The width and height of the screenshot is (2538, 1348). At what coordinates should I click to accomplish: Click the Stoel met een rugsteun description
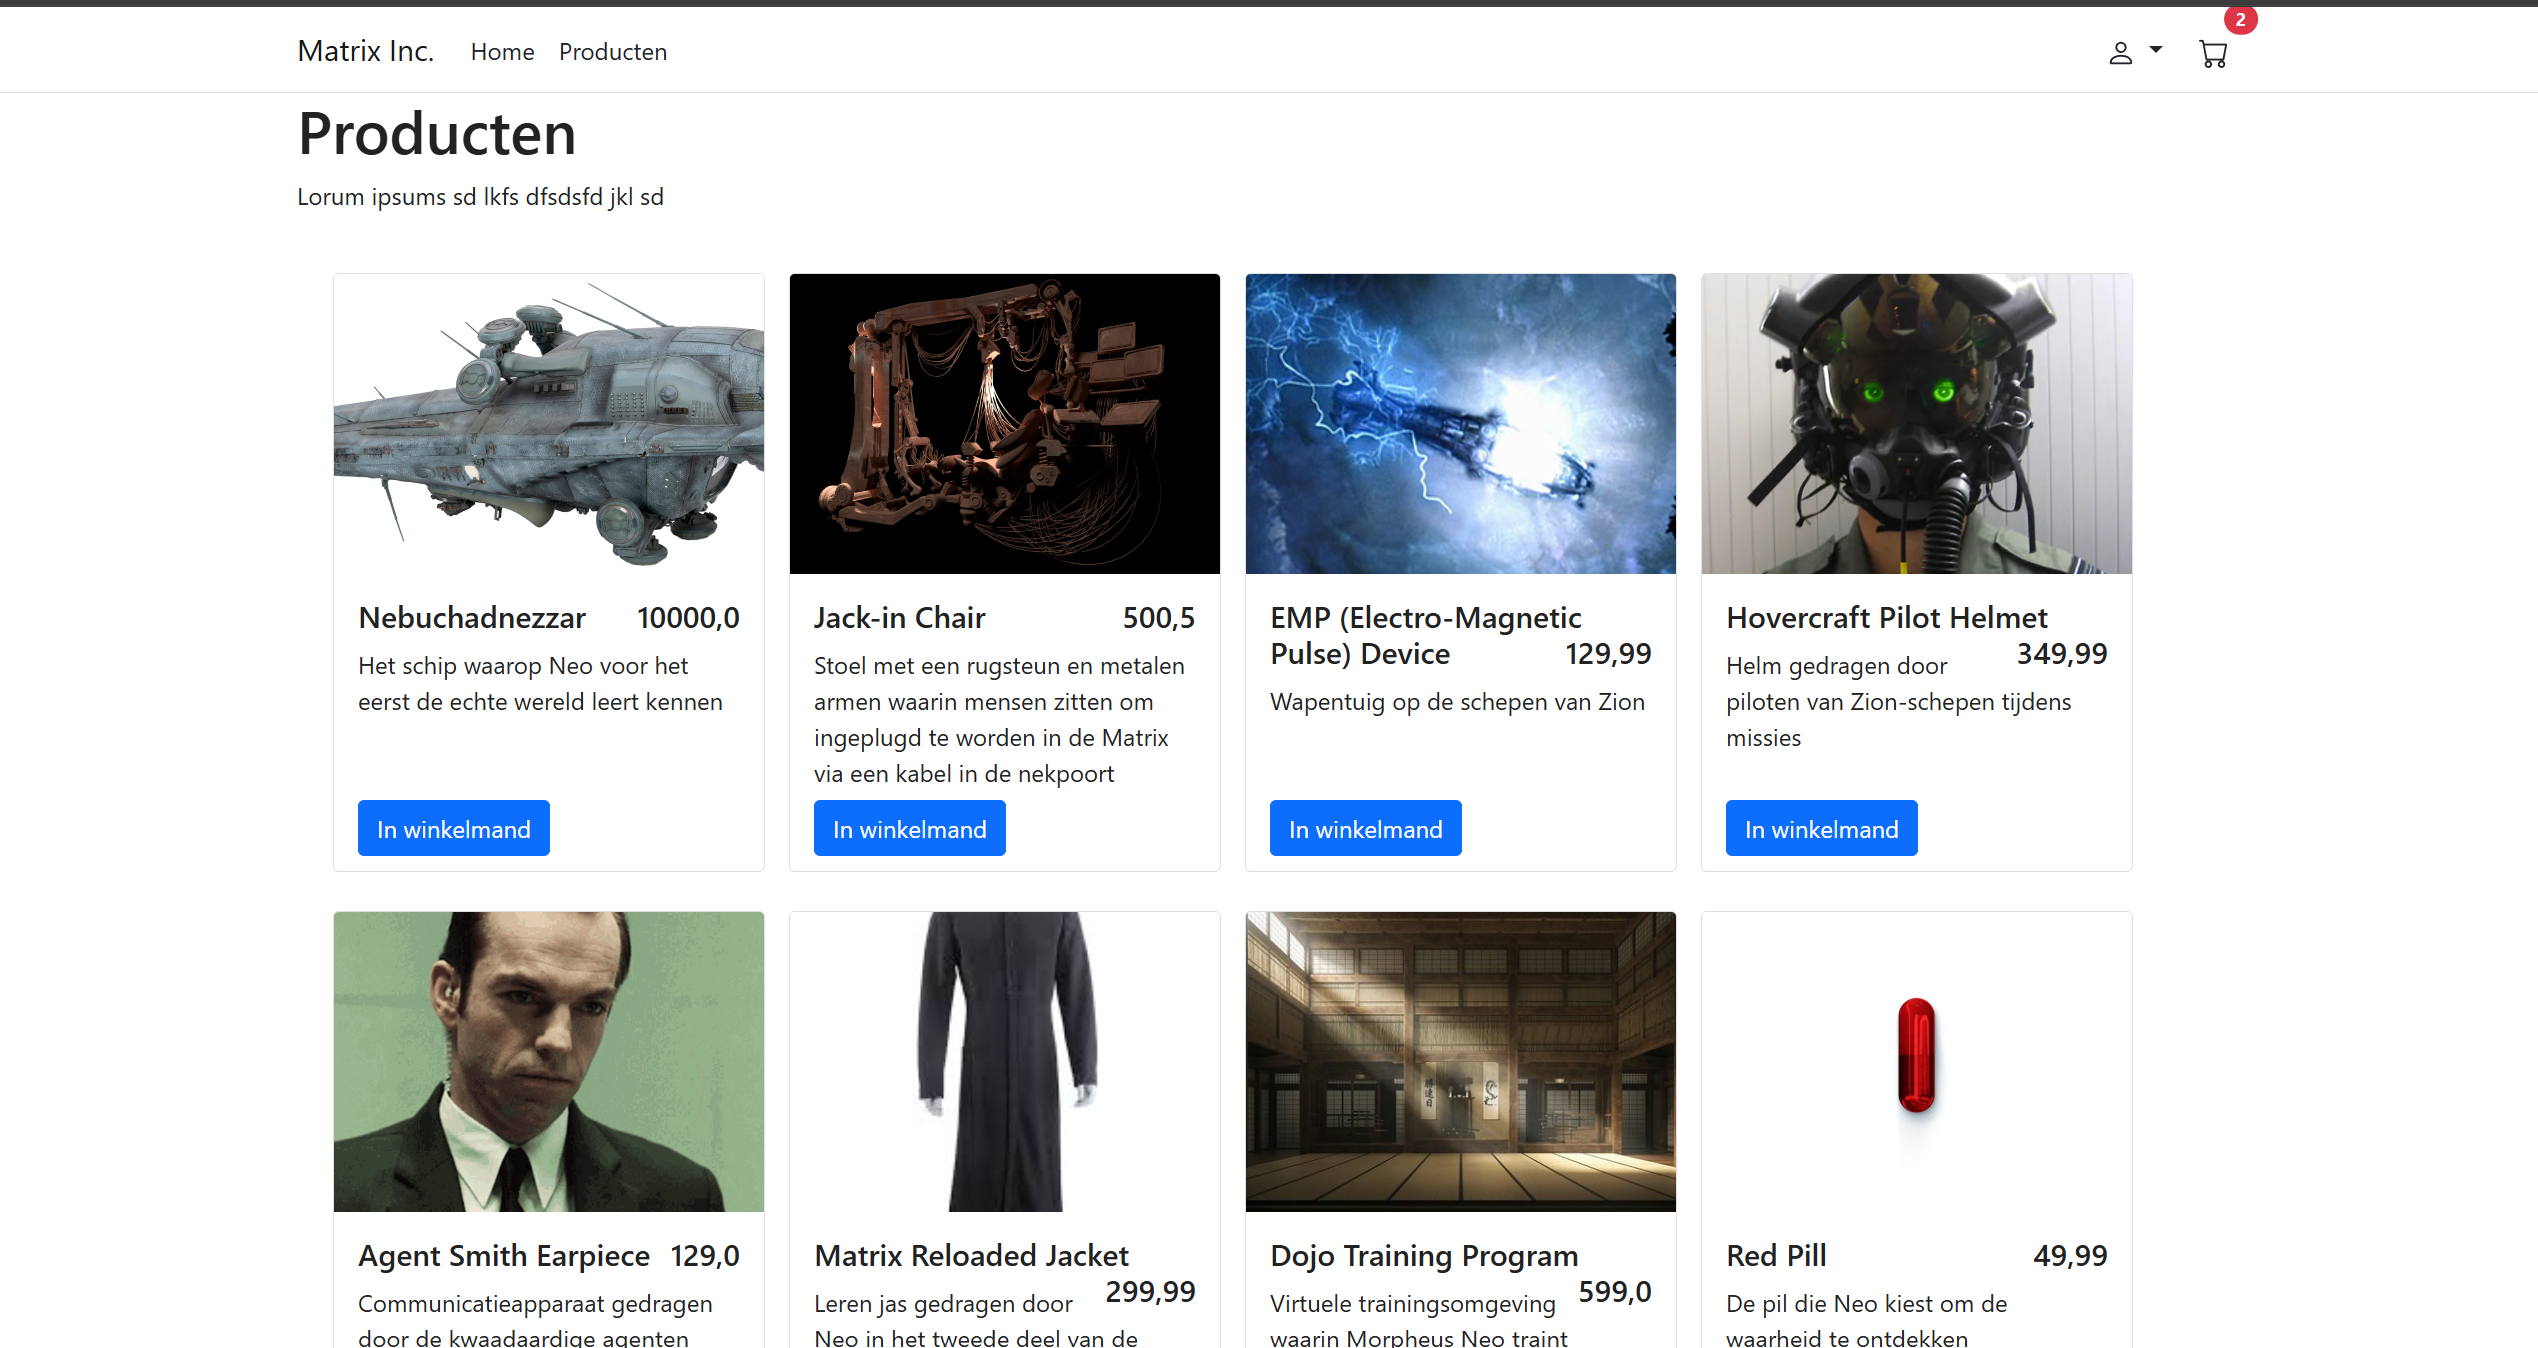(999, 720)
